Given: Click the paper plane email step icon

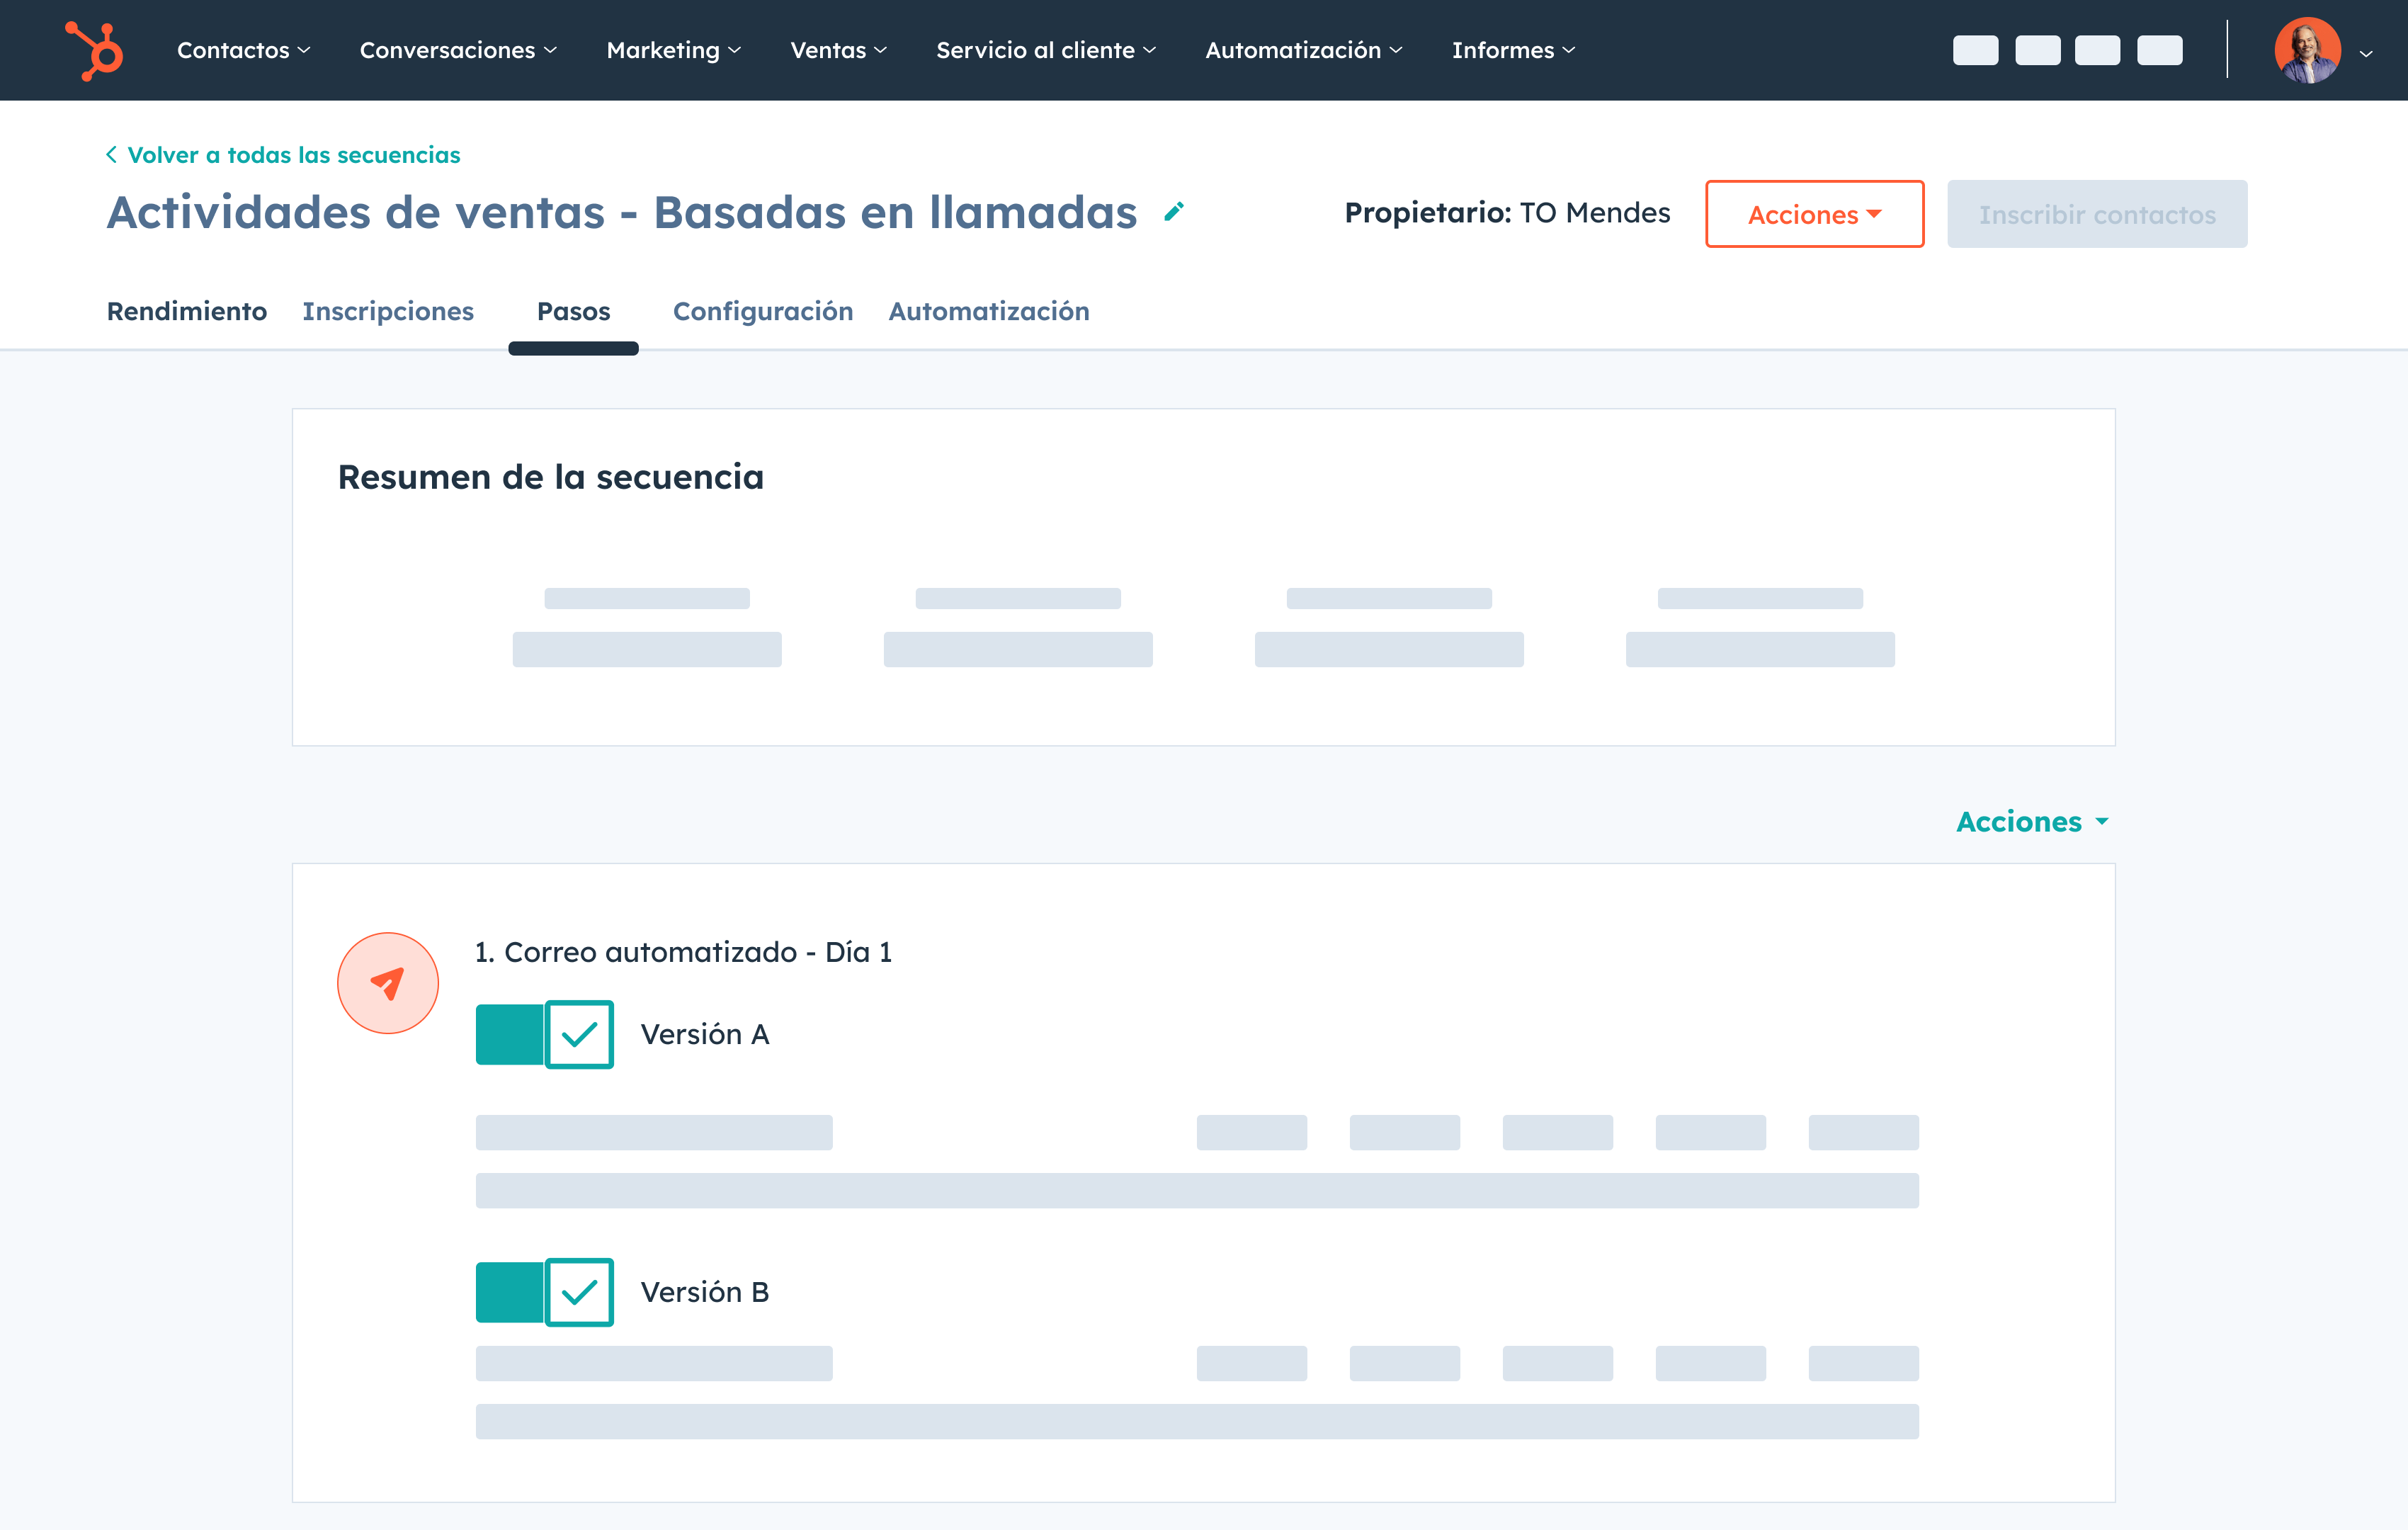Looking at the screenshot, I should point(388,983).
